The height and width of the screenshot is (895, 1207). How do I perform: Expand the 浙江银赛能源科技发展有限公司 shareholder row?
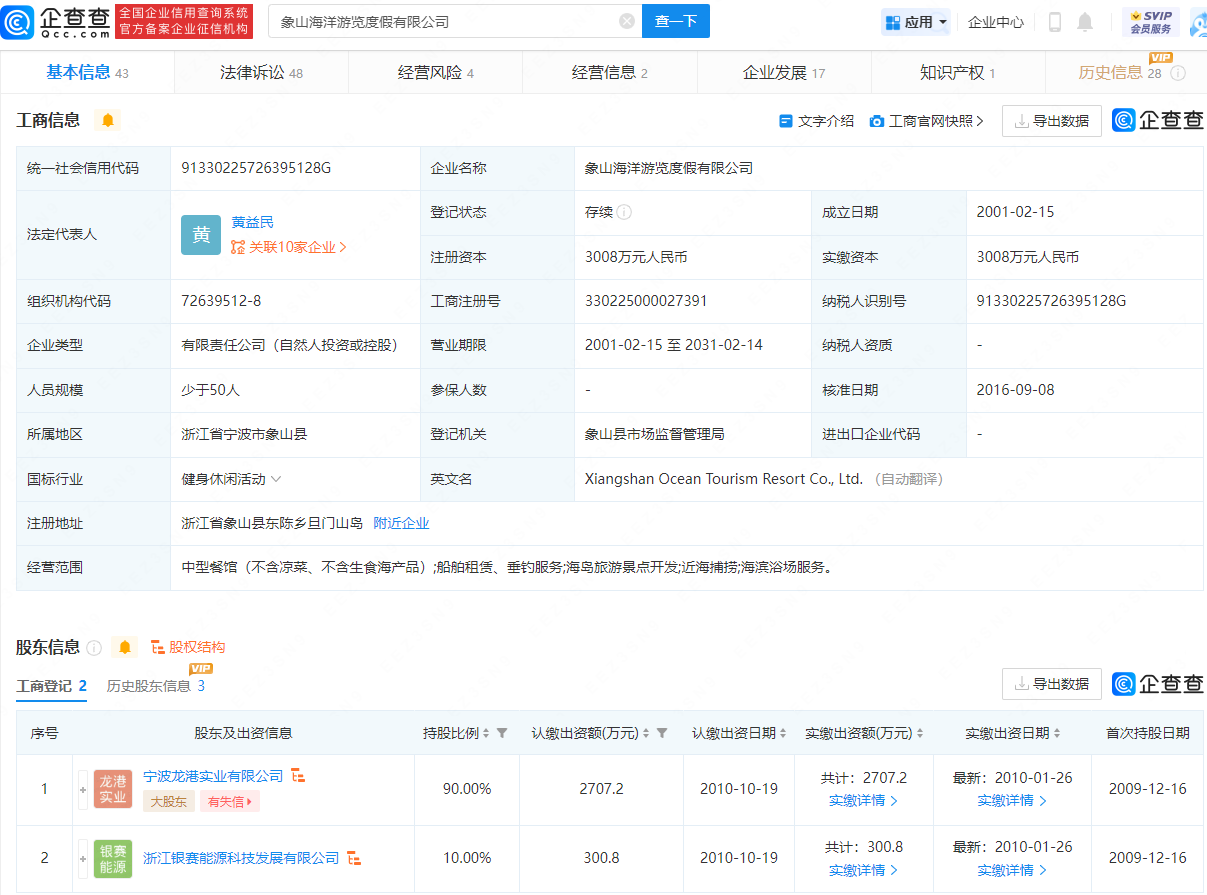(84, 859)
